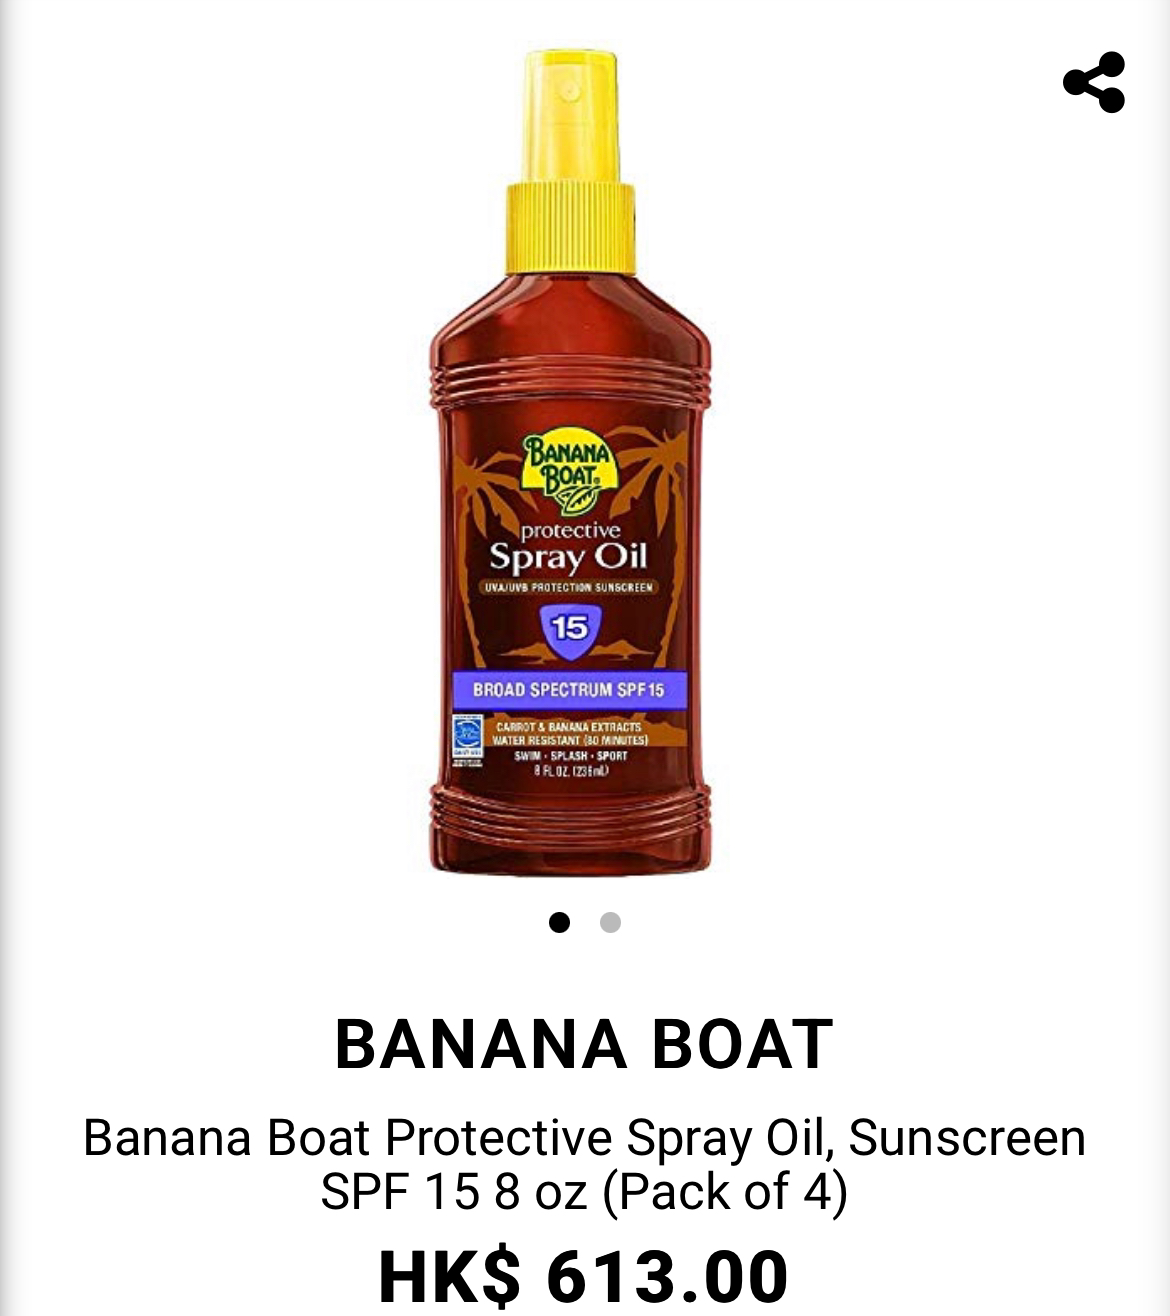Click the HK$ 613.00 price
The width and height of the screenshot is (1170, 1316).
coord(584,1275)
